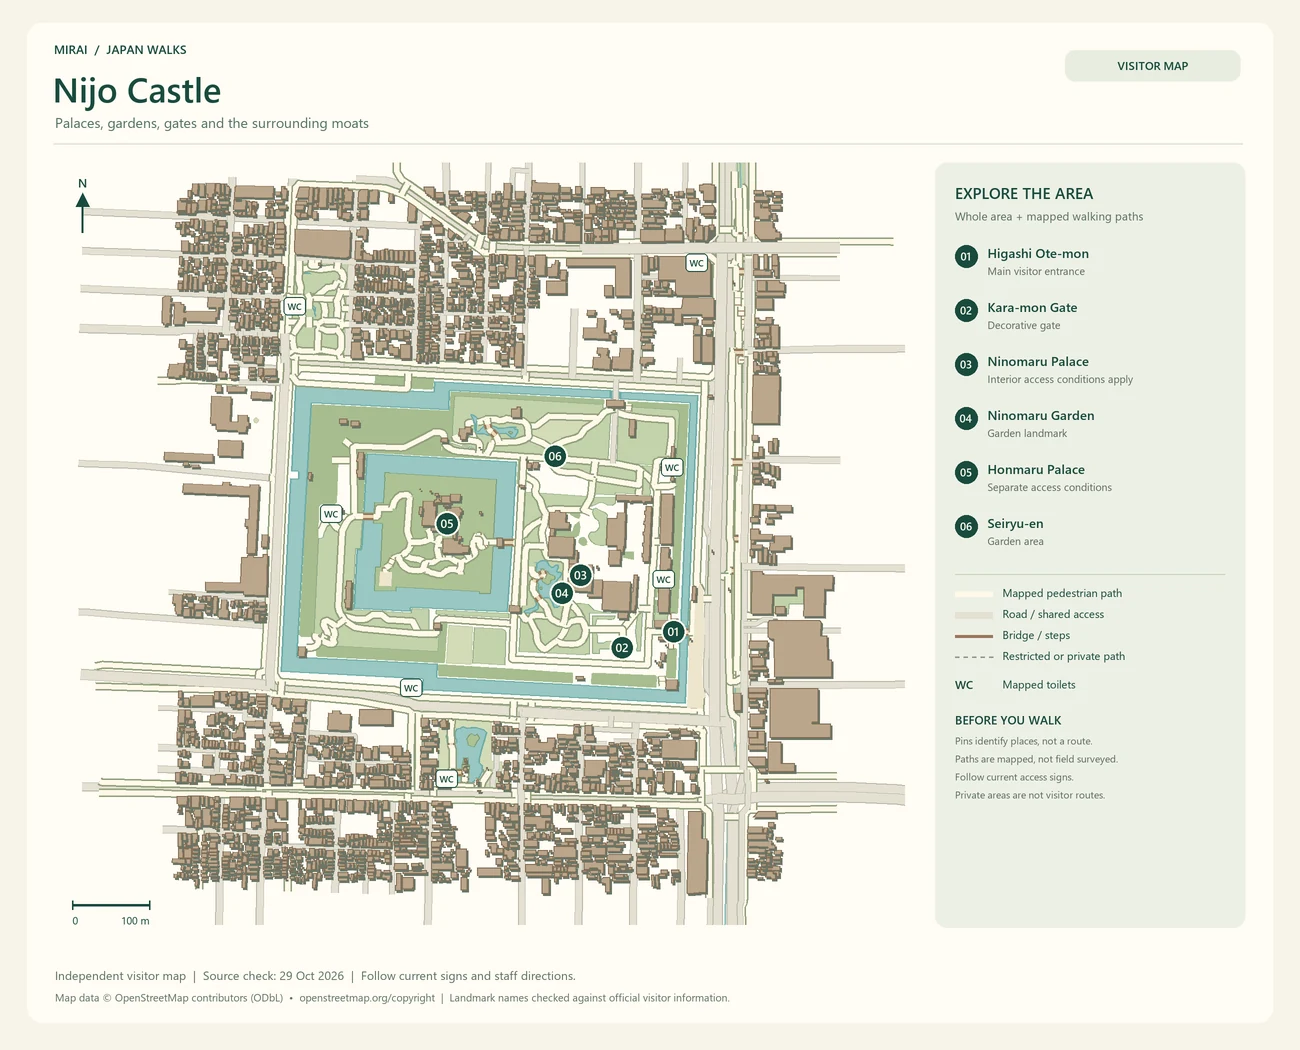
Task: Click the WC marker on the road below the southern moat
Action: coord(411,688)
